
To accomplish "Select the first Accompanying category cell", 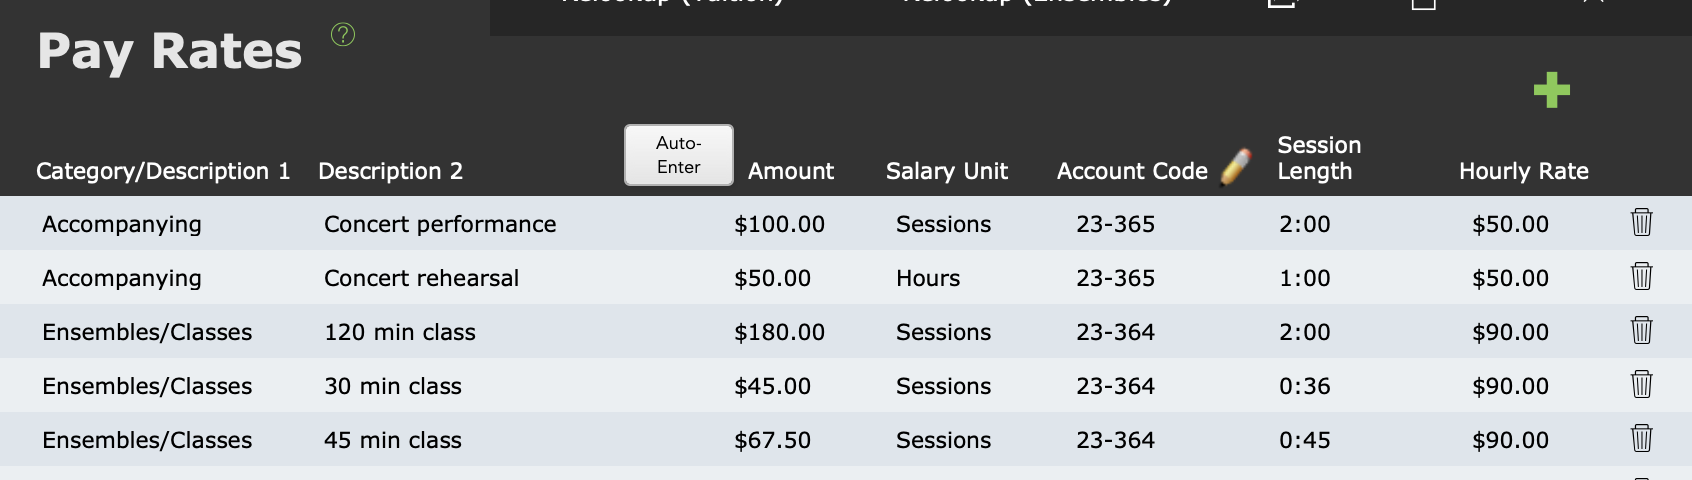I will pyautogui.click(x=122, y=224).
